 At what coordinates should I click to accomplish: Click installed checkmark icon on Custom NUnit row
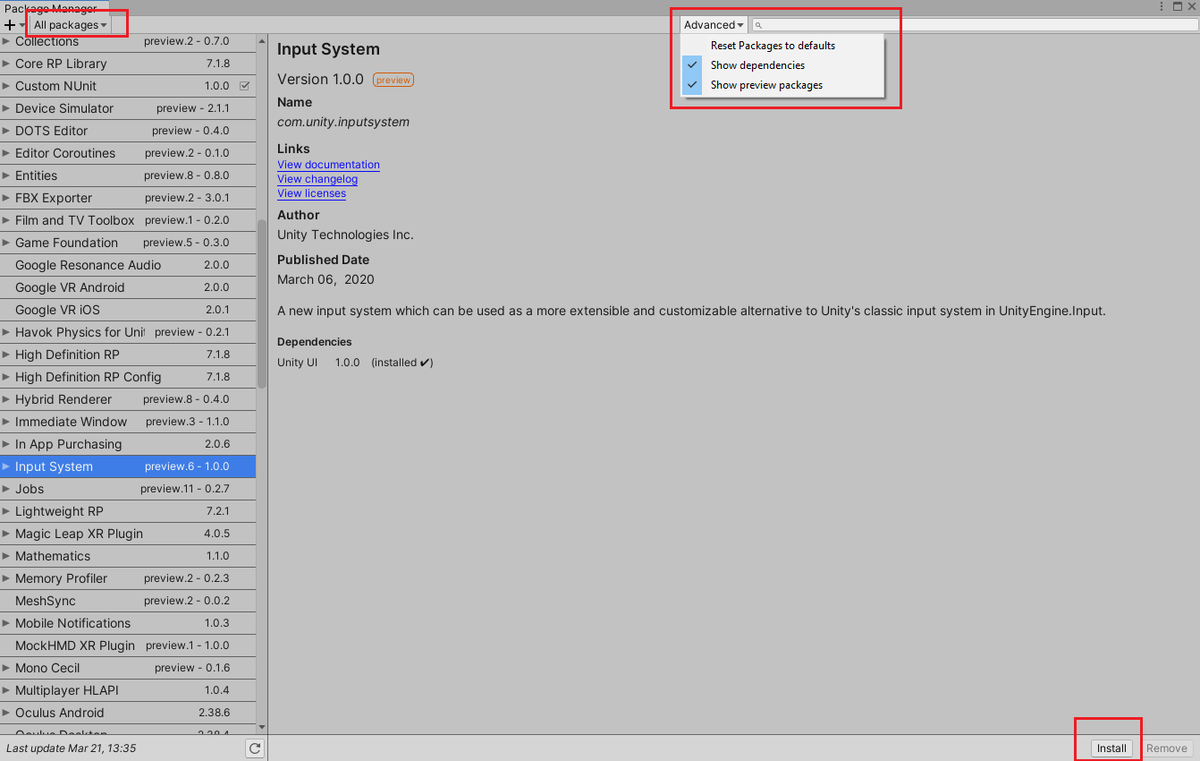pos(244,86)
